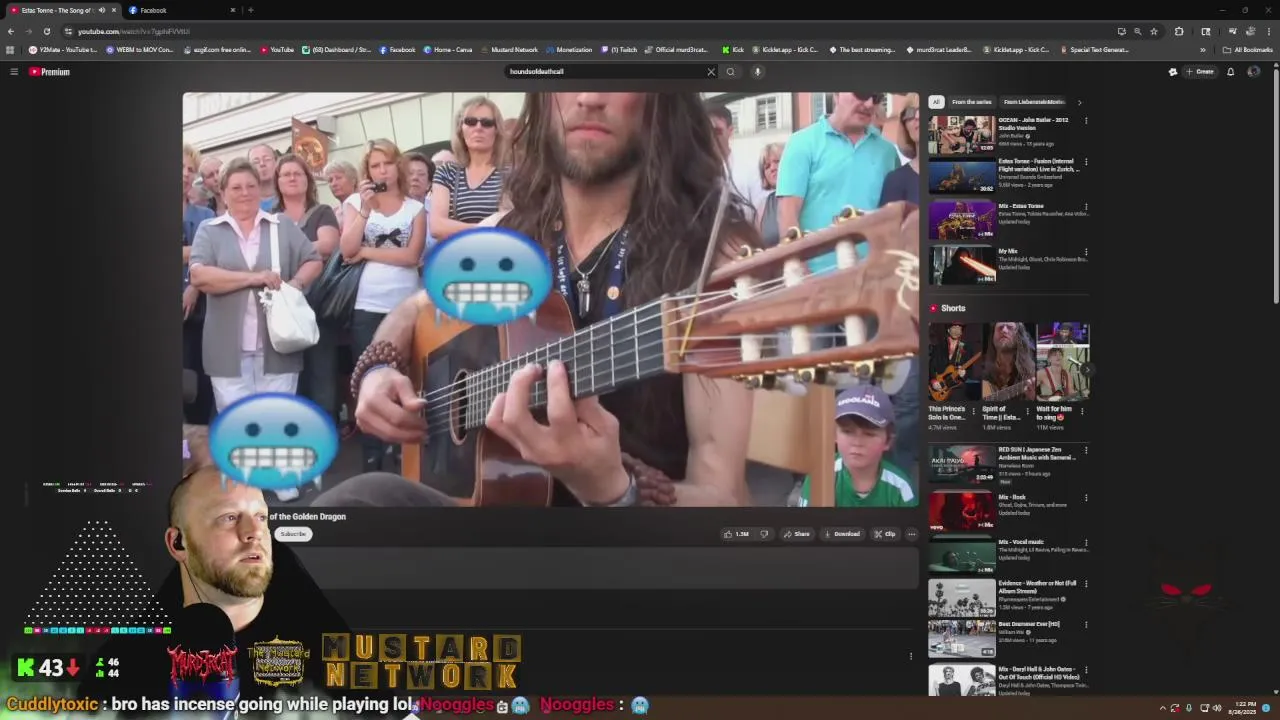1280x720 pixels.
Task: Open This Prince's Solo short
Action: pos(955,361)
